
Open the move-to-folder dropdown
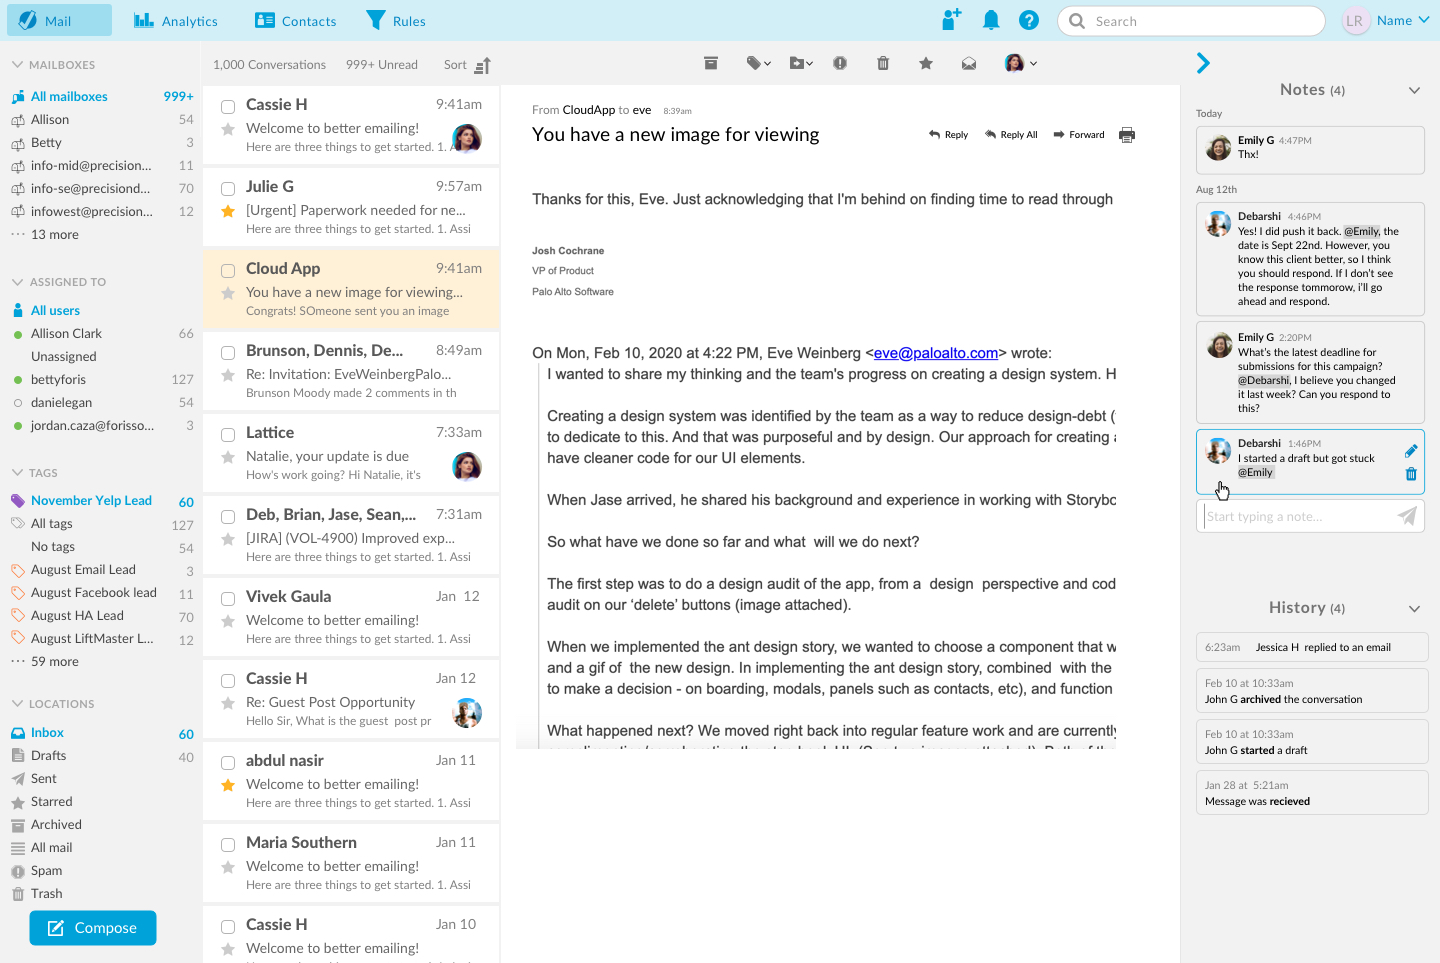801,63
